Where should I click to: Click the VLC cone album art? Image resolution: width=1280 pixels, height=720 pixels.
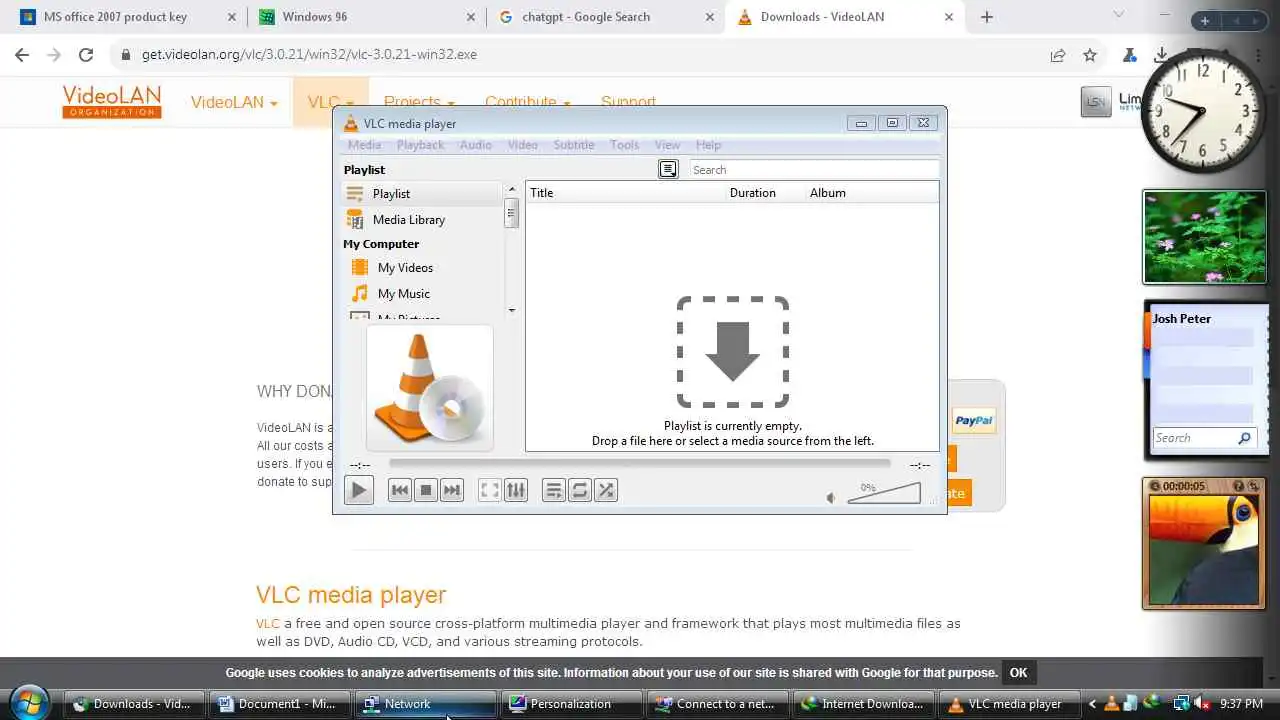tap(430, 389)
